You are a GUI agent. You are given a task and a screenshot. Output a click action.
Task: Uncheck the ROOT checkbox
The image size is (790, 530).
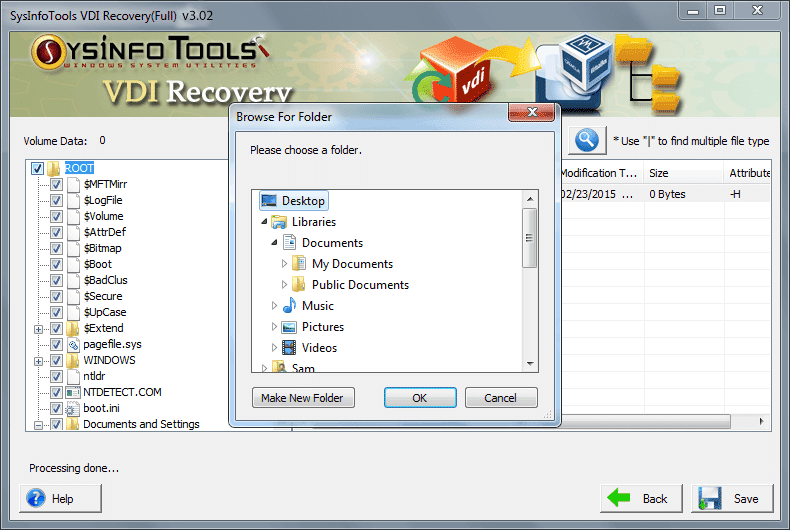[x=37, y=168]
